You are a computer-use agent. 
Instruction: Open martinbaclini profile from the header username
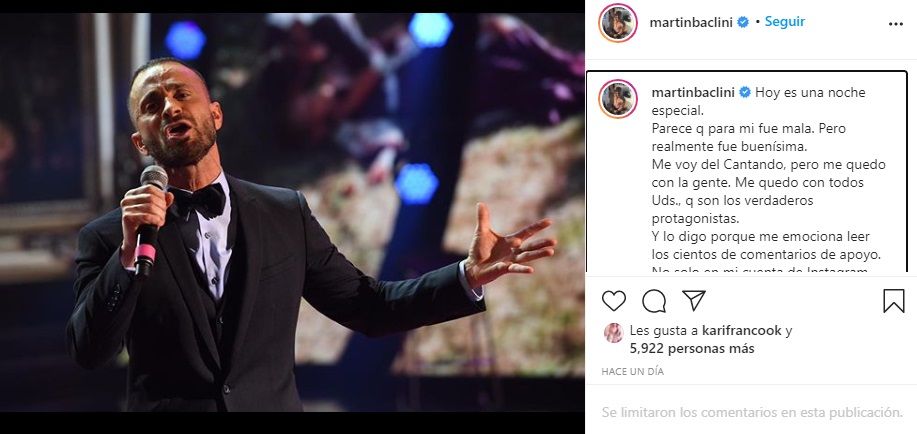click(x=692, y=22)
